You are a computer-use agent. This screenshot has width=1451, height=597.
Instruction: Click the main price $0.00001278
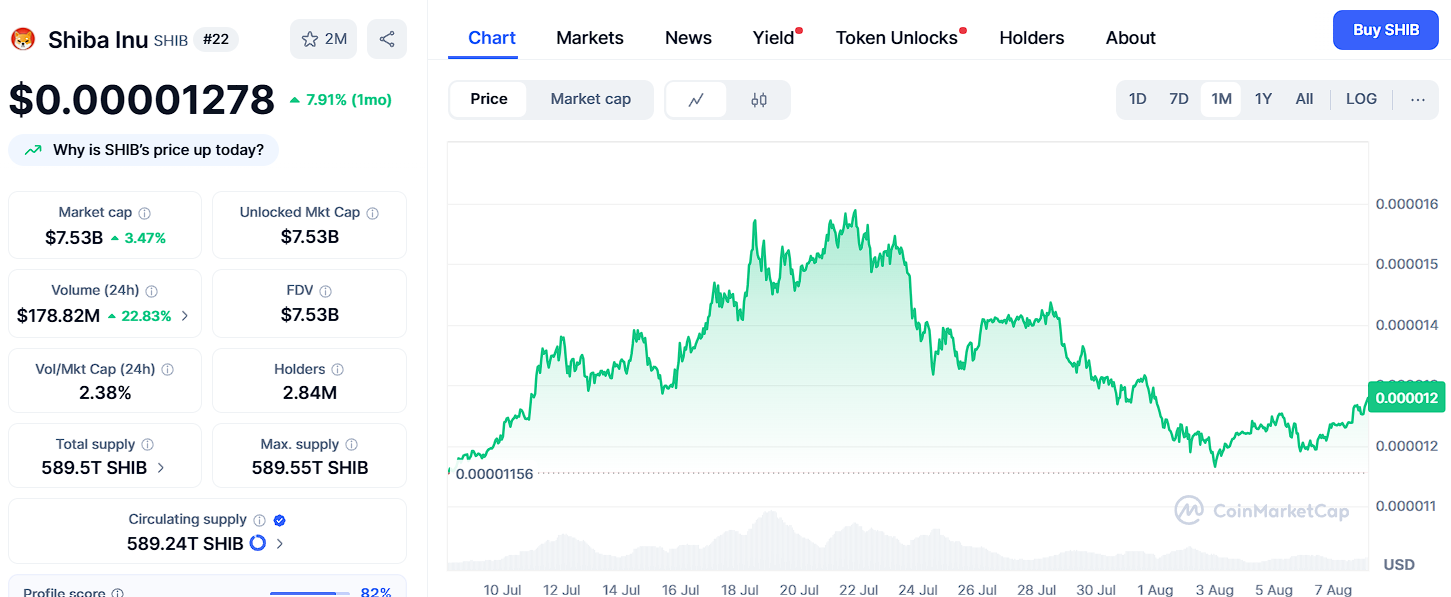pyautogui.click(x=142, y=100)
